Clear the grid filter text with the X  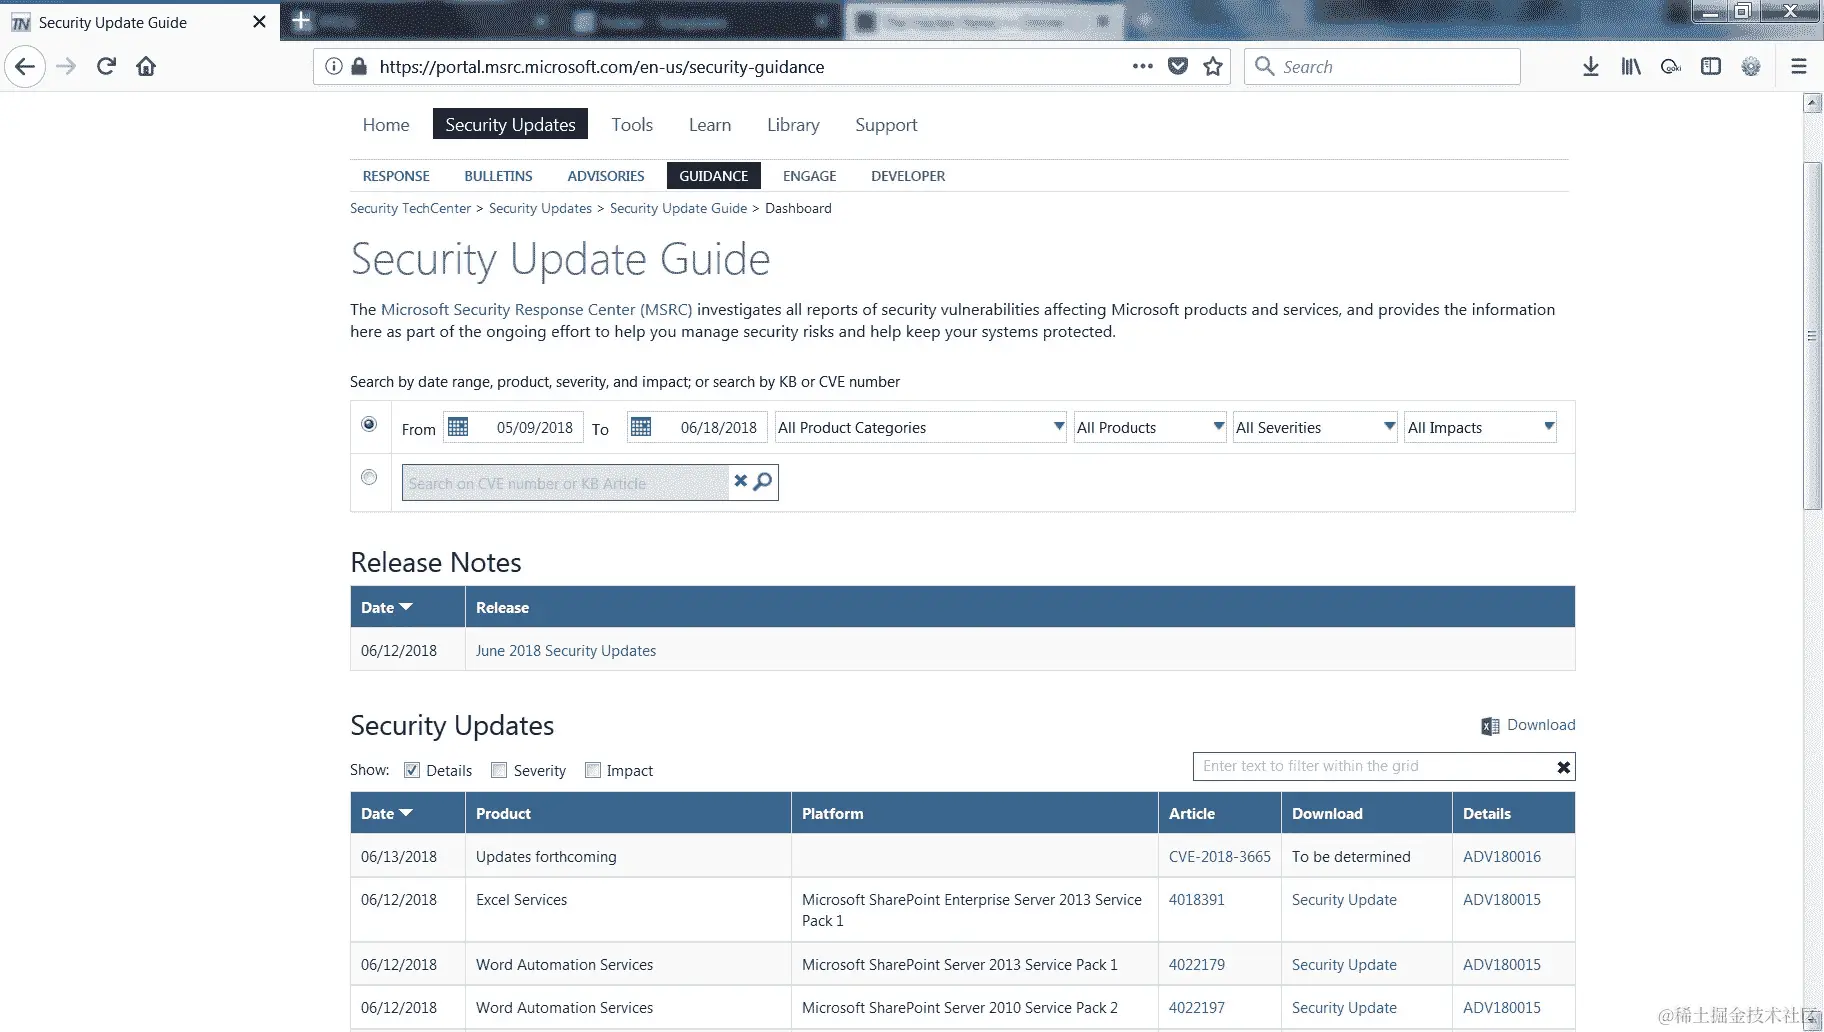[x=1564, y=767]
